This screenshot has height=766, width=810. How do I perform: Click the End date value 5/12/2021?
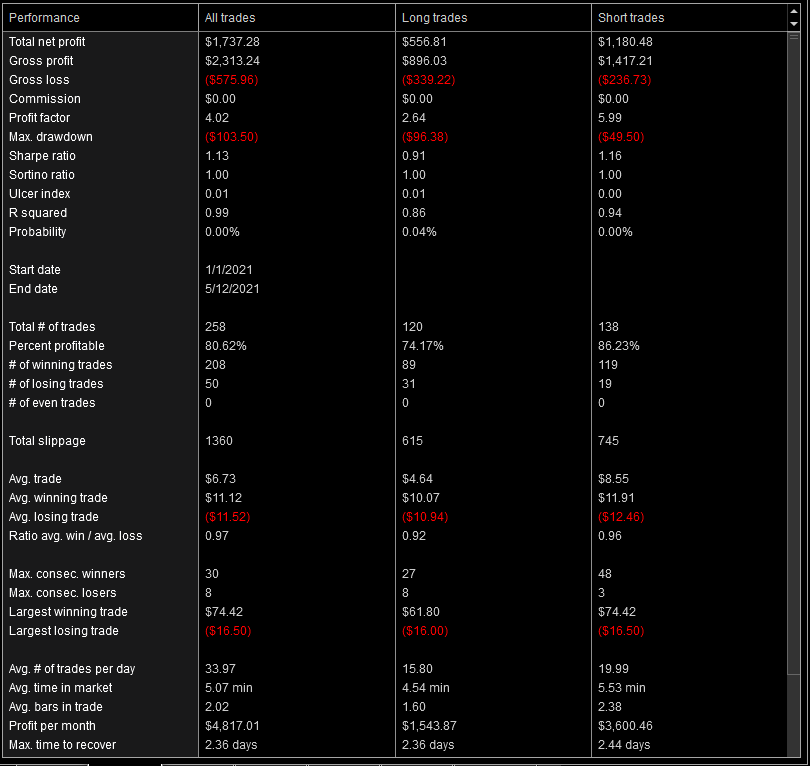[x=231, y=289]
